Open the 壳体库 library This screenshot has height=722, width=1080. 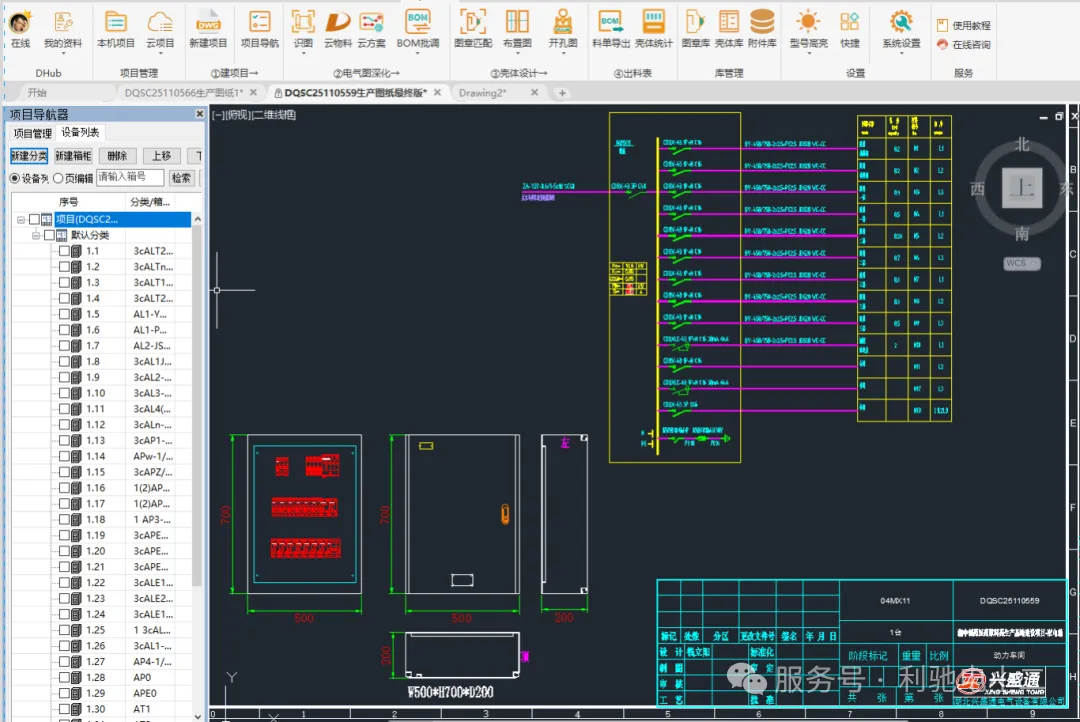[x=729, y=24]
